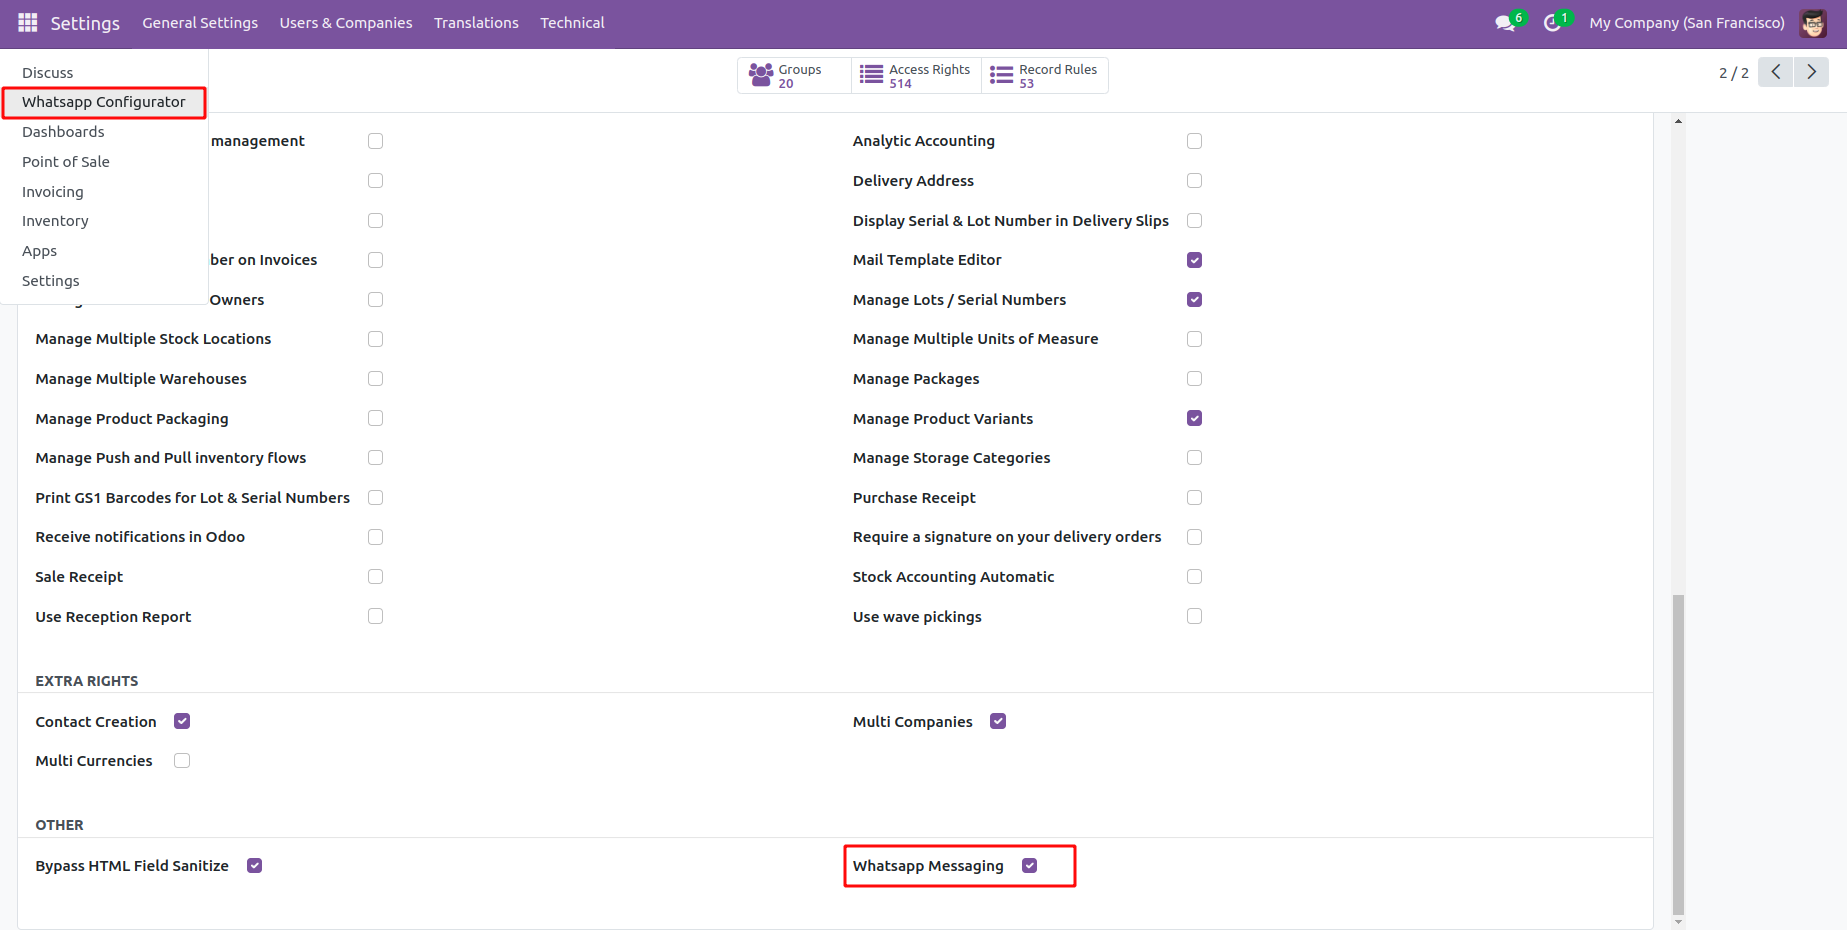
Task: Enable Delivery Address checkbox
Action: [x=1194, y=181]
